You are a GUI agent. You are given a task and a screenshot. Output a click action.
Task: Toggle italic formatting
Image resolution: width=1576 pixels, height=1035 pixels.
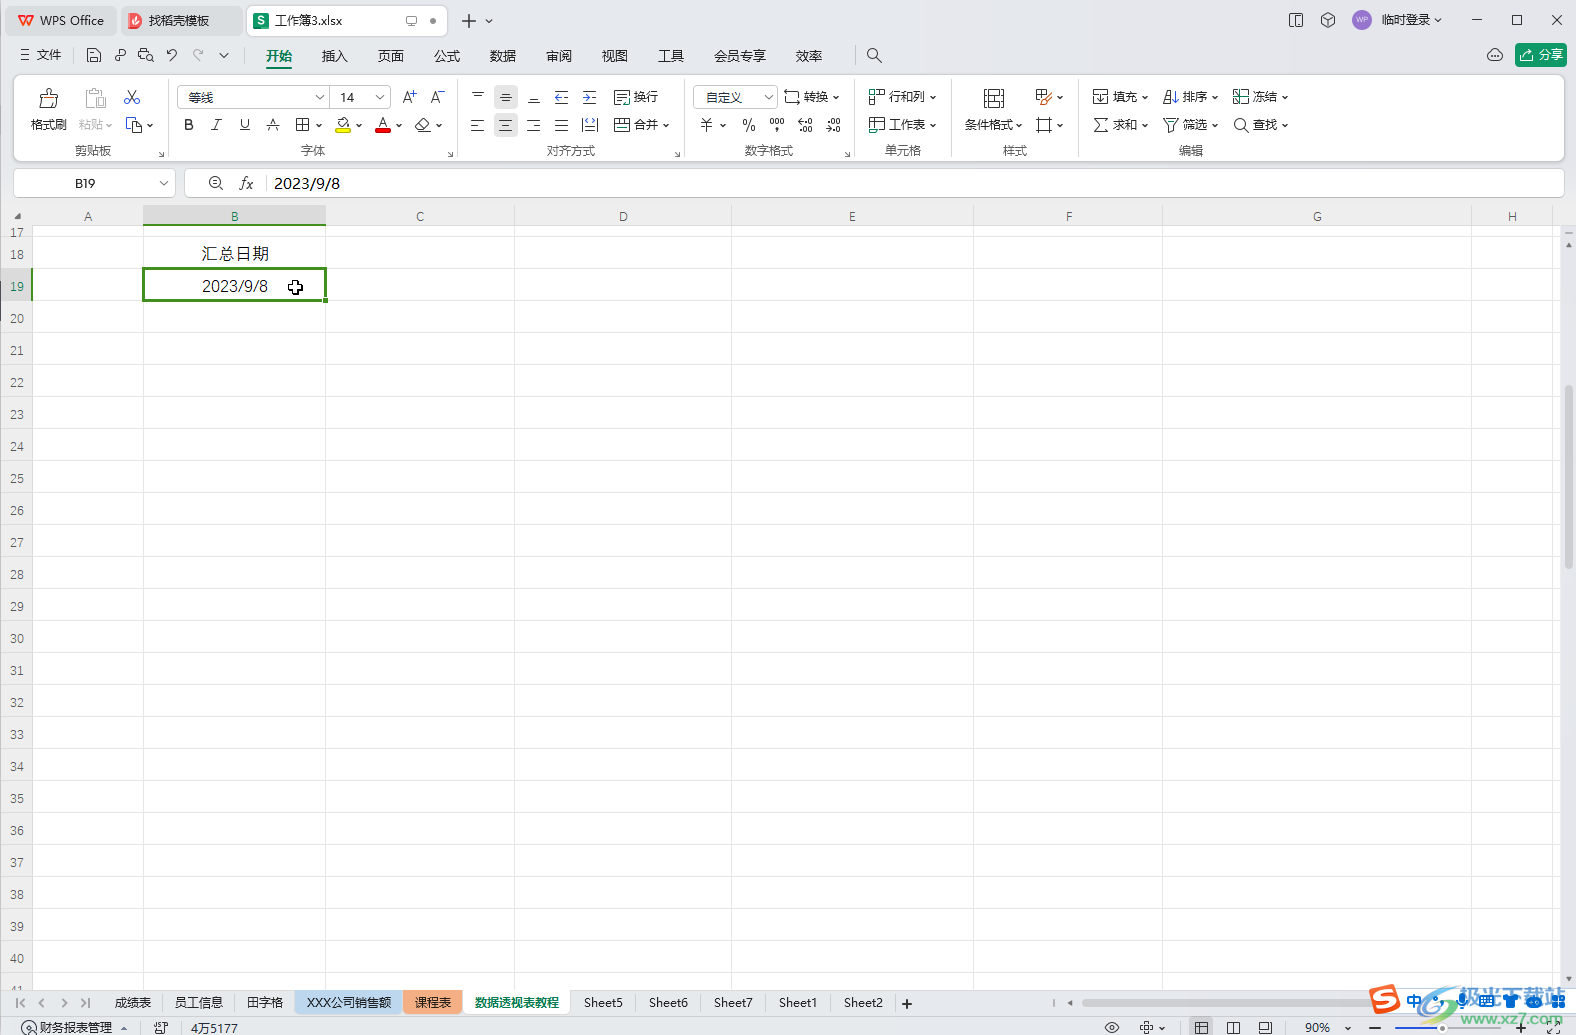tap(216, 125)
